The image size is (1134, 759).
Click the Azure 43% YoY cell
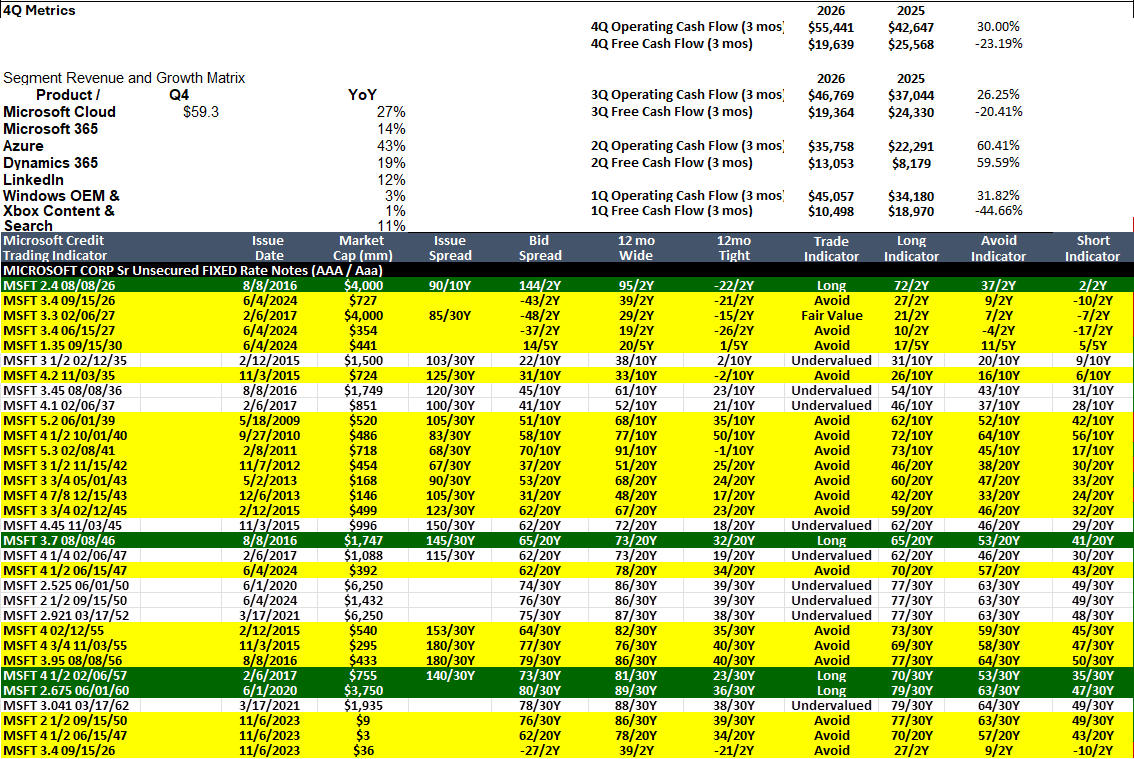tap(391, 146)
